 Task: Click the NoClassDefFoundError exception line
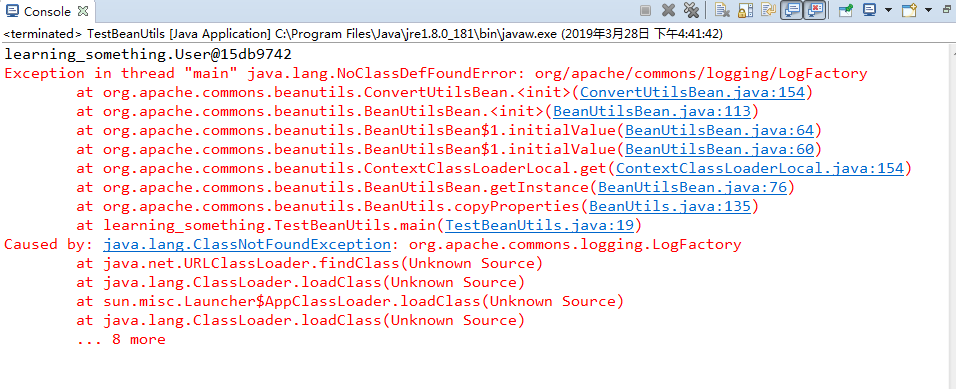(435, 74)
